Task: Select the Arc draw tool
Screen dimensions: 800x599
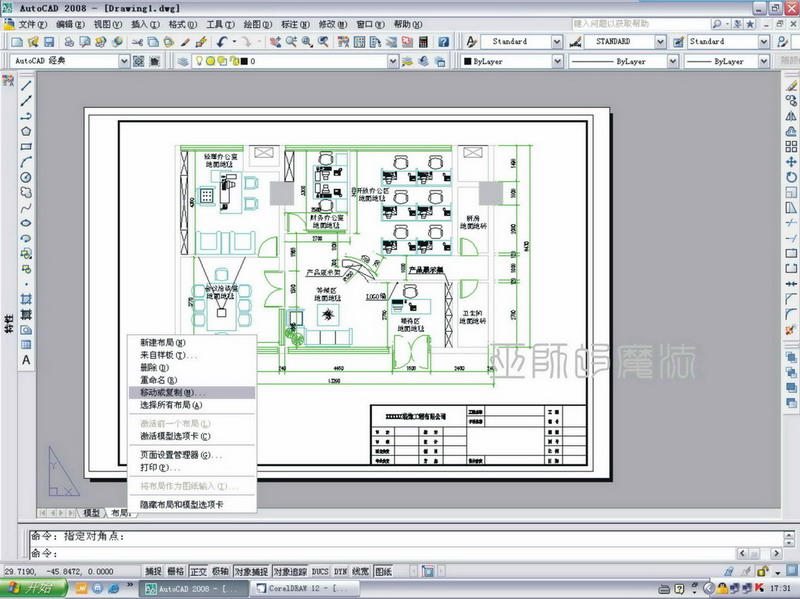Action: 26,162
